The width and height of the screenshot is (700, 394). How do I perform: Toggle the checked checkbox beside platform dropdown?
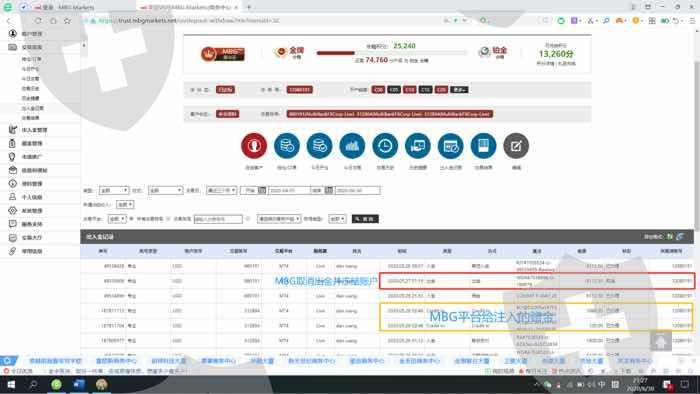point(132,219)
